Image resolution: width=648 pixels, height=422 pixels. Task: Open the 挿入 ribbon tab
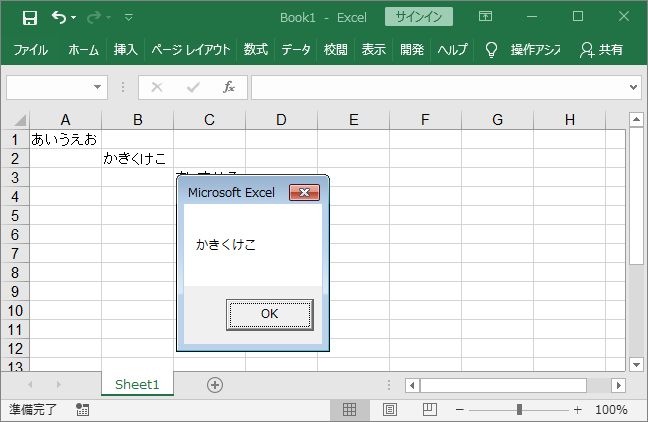tap(126, 49)
